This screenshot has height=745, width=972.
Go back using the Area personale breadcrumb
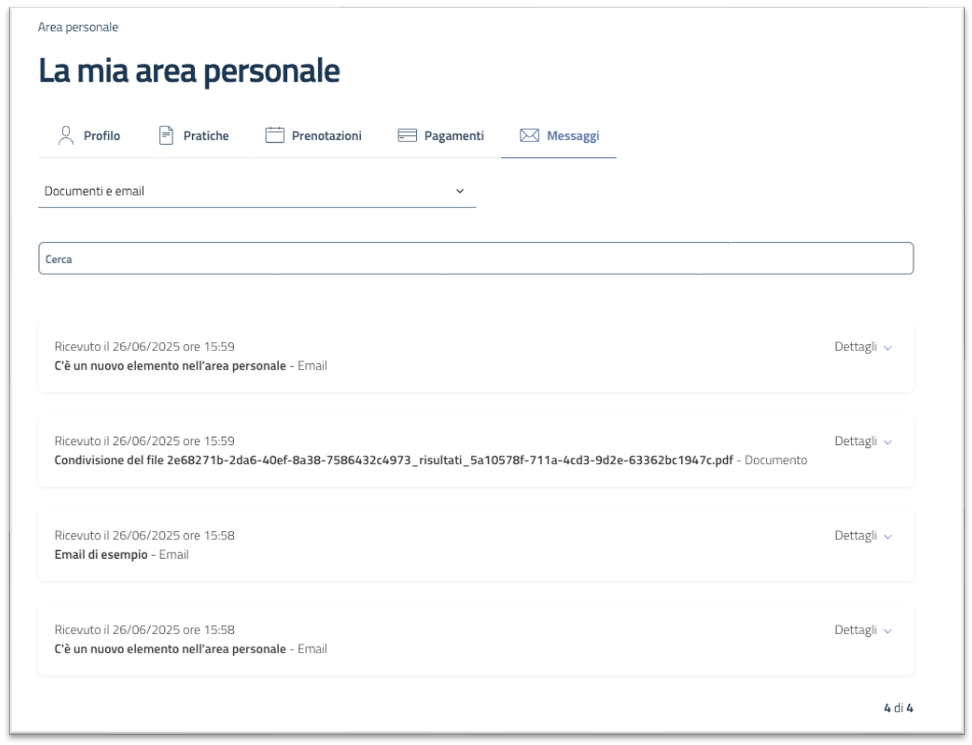(79, 27)
